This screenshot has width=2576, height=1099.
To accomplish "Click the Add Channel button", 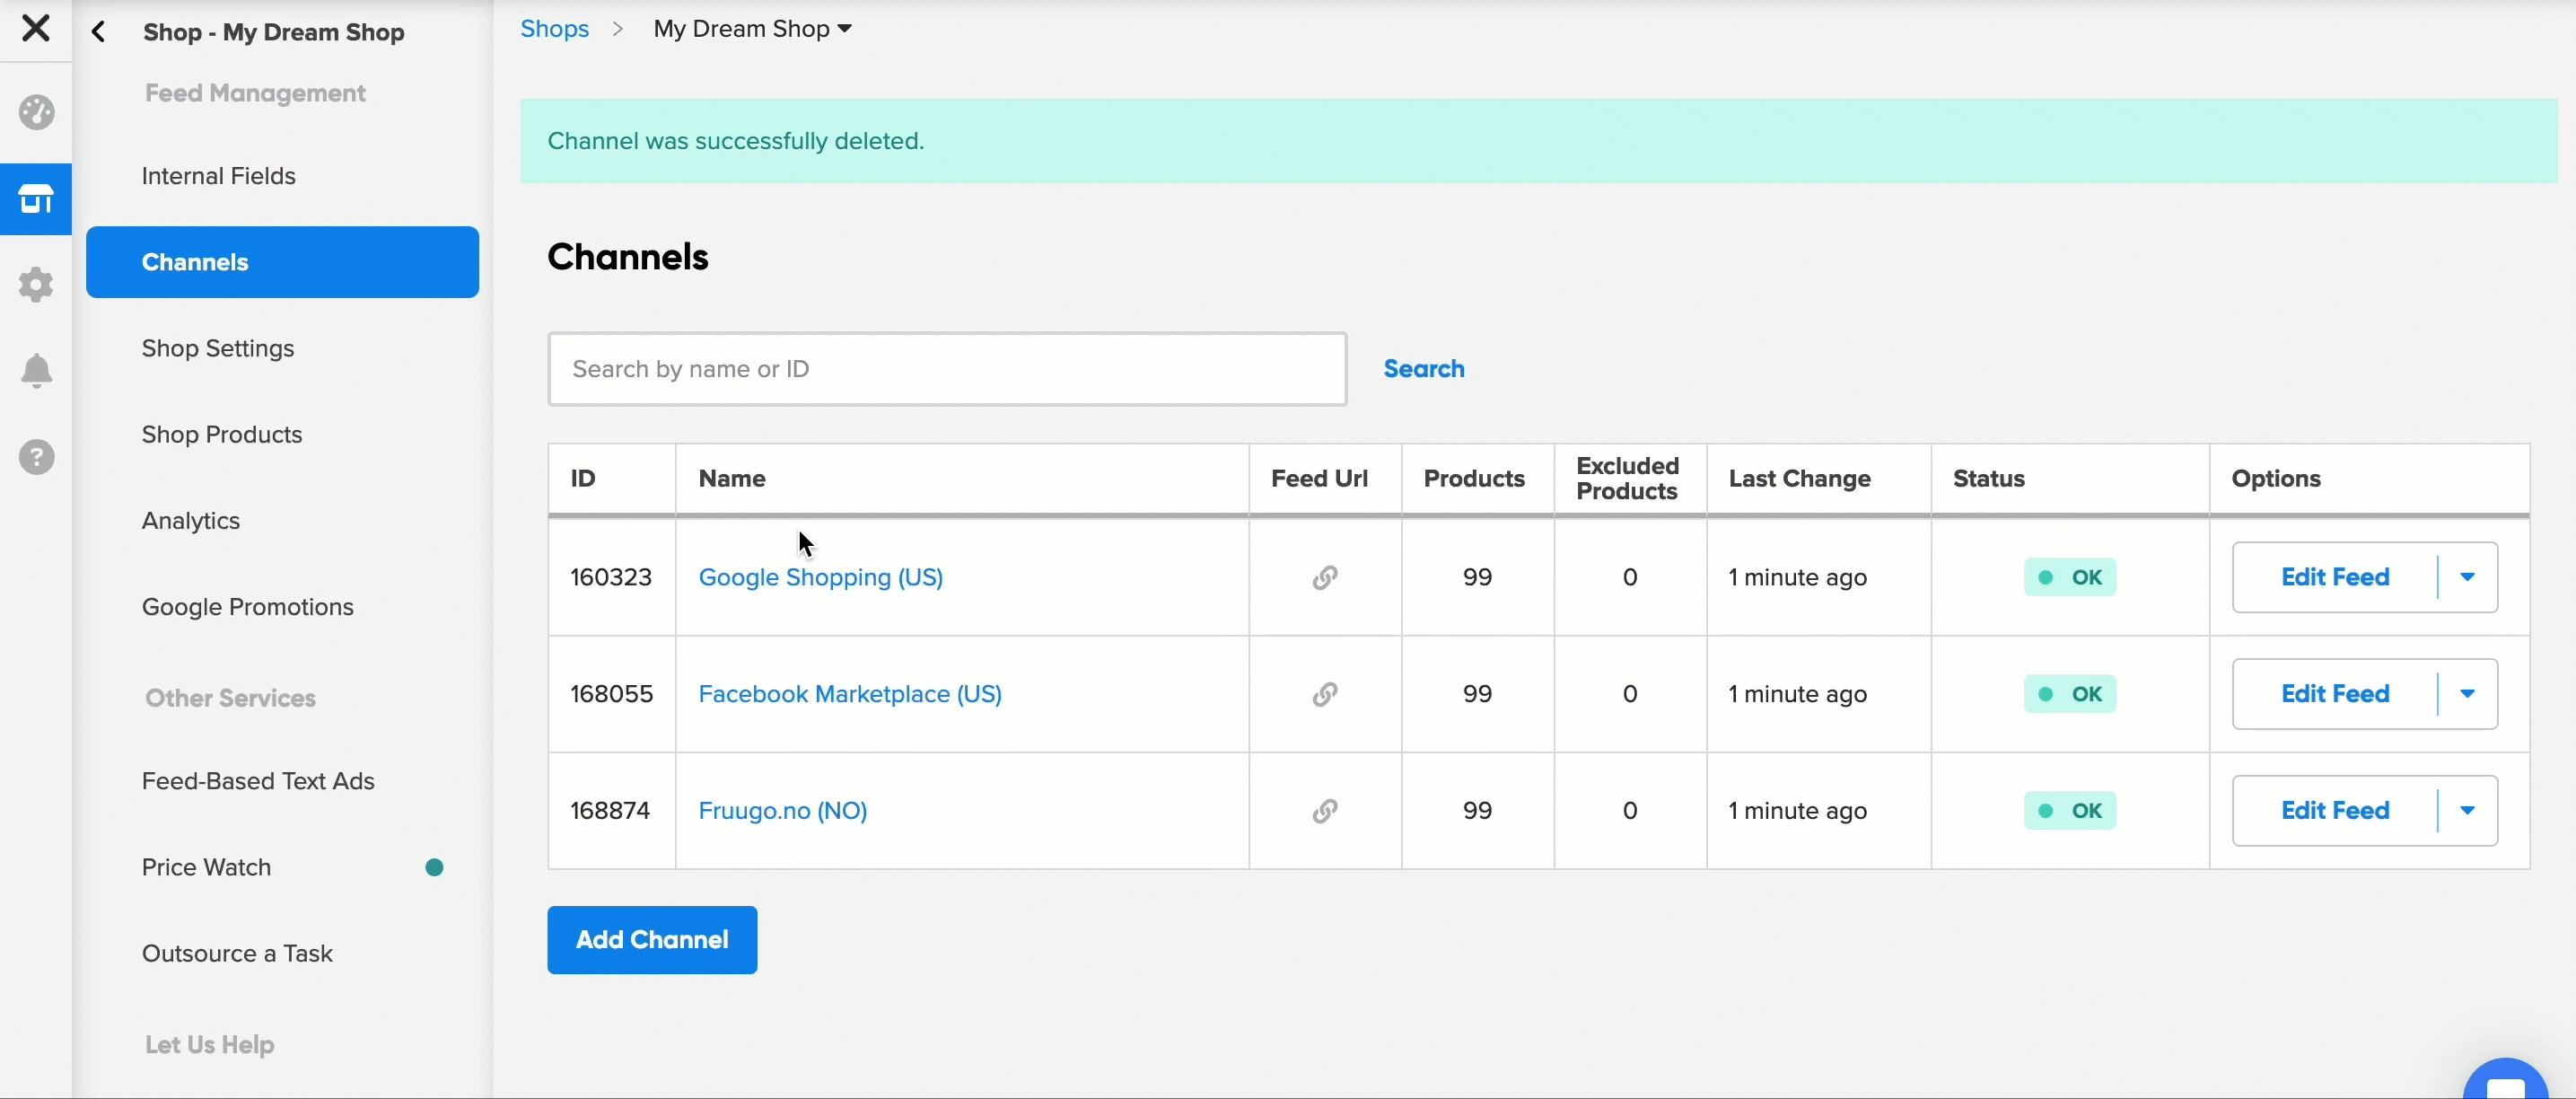I will pos(652,940).
